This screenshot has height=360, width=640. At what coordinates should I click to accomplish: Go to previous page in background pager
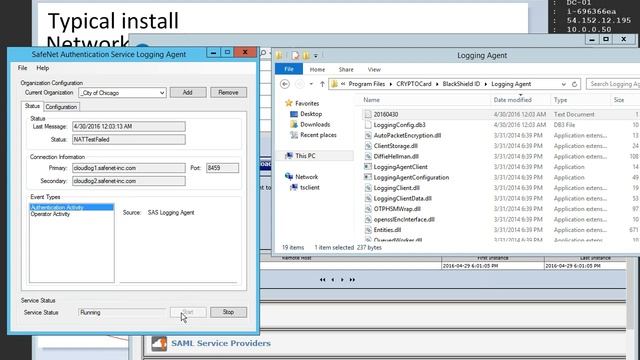point(333,280)
